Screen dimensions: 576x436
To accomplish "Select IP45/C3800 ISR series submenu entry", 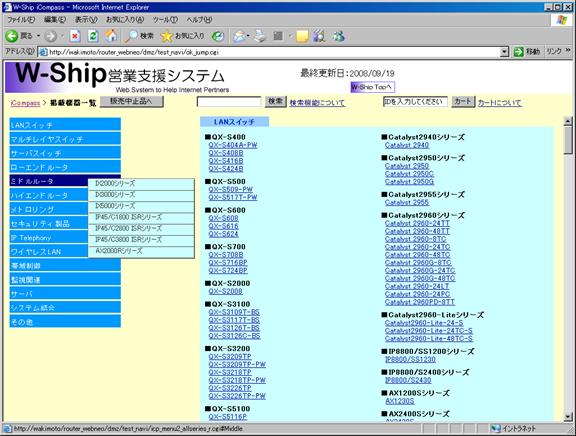I will pos(141,240).
